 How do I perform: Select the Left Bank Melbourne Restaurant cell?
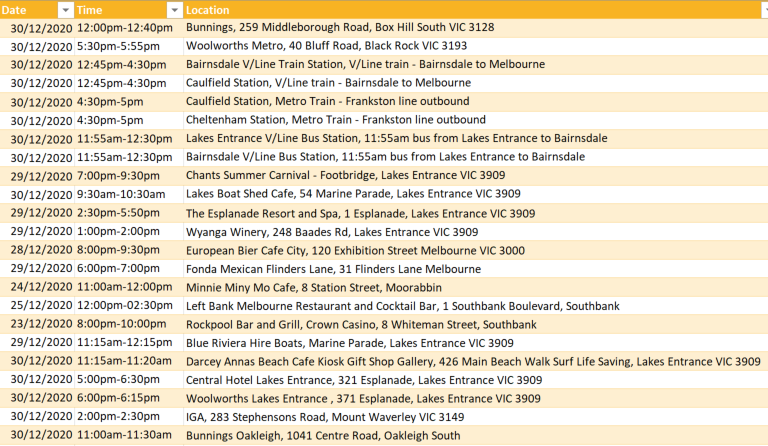pos(476,306)
